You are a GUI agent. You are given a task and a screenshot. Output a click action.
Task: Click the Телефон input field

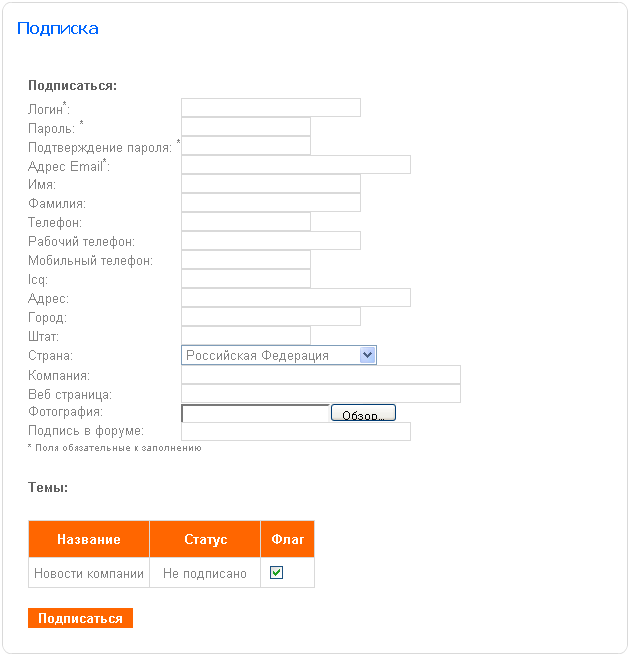(245, 222)
